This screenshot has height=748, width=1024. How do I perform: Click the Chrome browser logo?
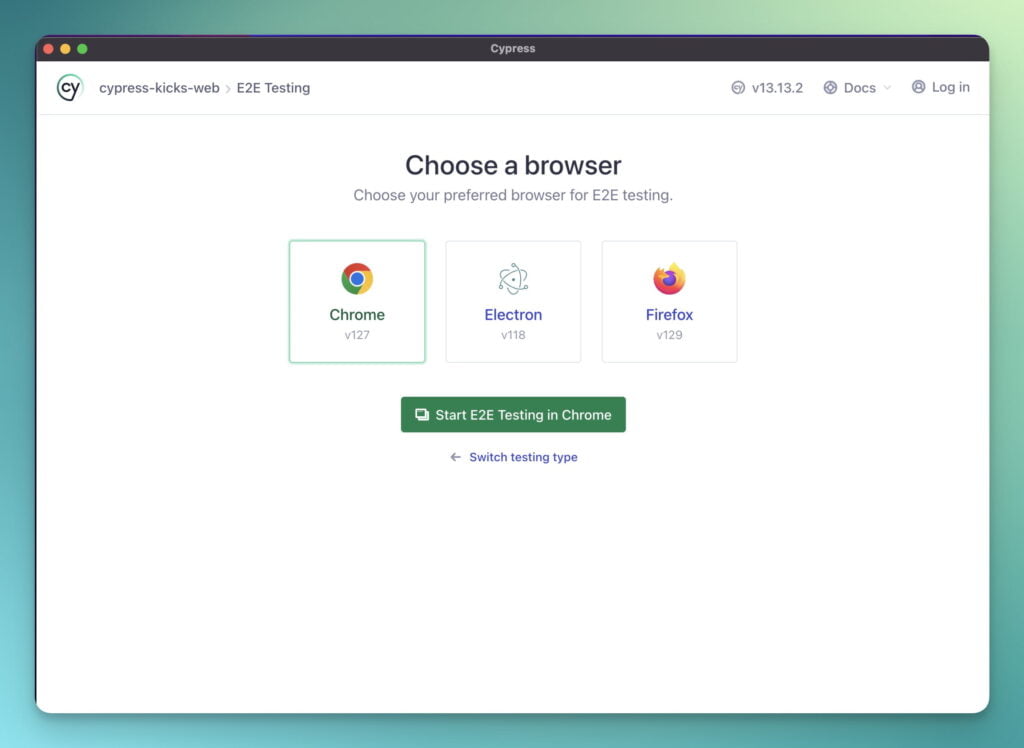click(357, 279)
